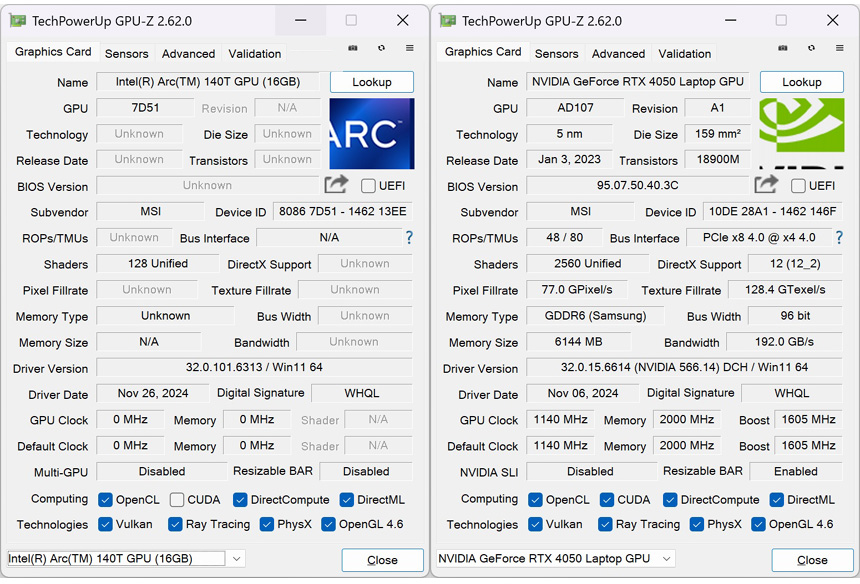The width and height of the screenshot is (860, 584).
Task: Enable the CUDA checkbox for Intel Arc GPU
Action: [x=177, y=500]
